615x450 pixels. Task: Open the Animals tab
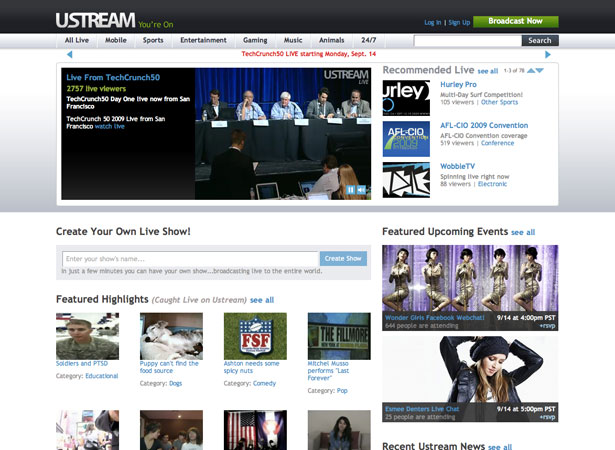331,40
